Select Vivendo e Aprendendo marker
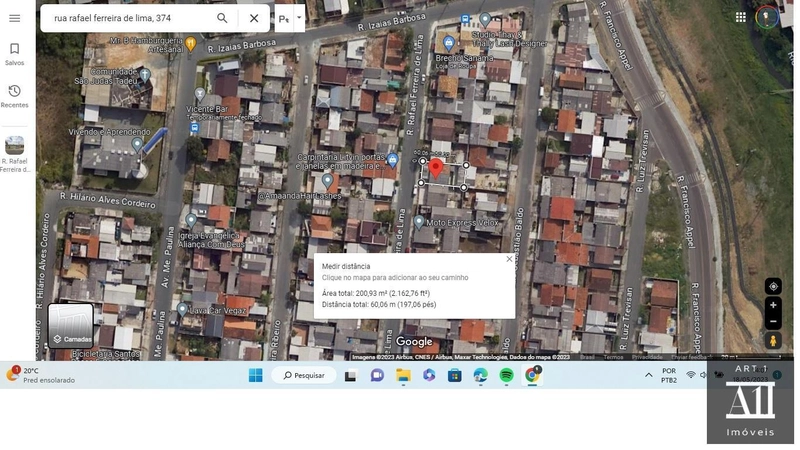The image size is (800, 450). (x=137, y=145)
